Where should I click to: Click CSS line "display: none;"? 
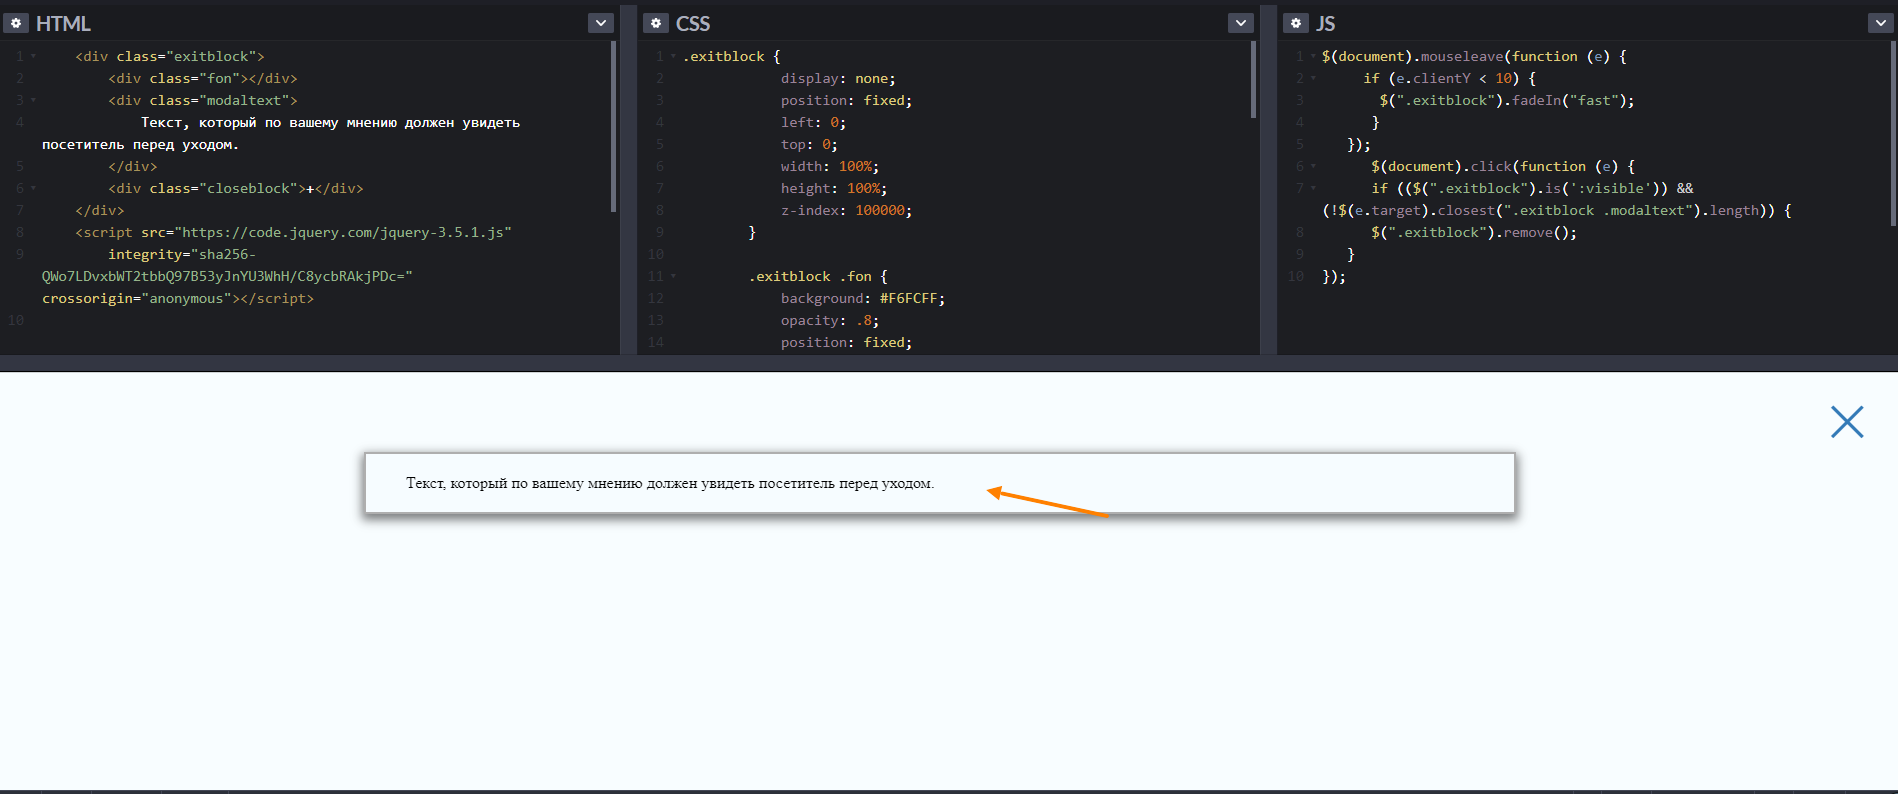point(838,79)
